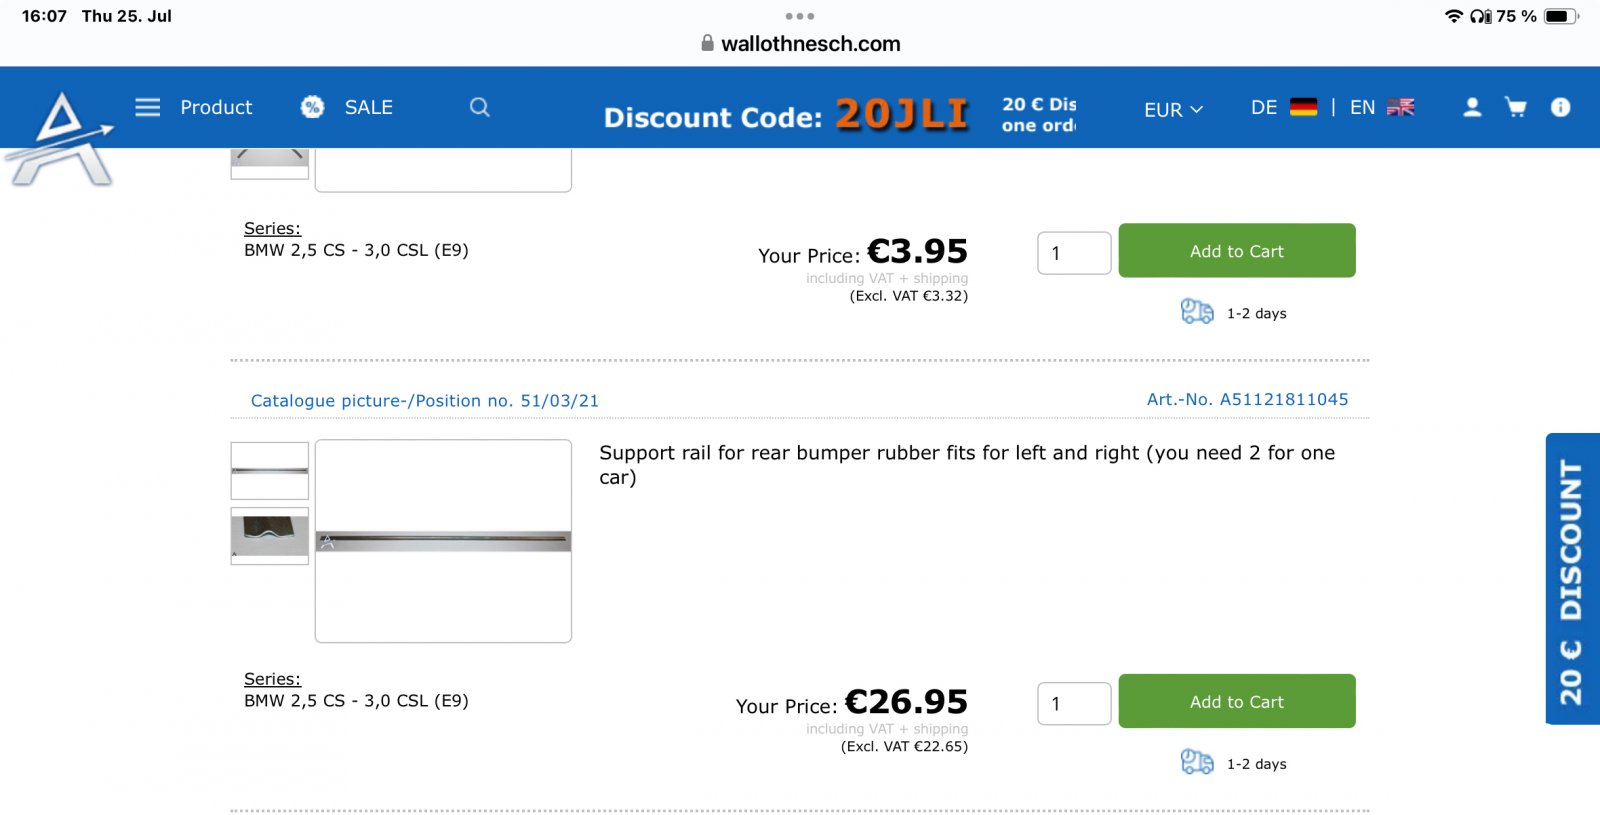1600x815 pixels.
Task: Open the Product menu
Action: pos(216,107)
